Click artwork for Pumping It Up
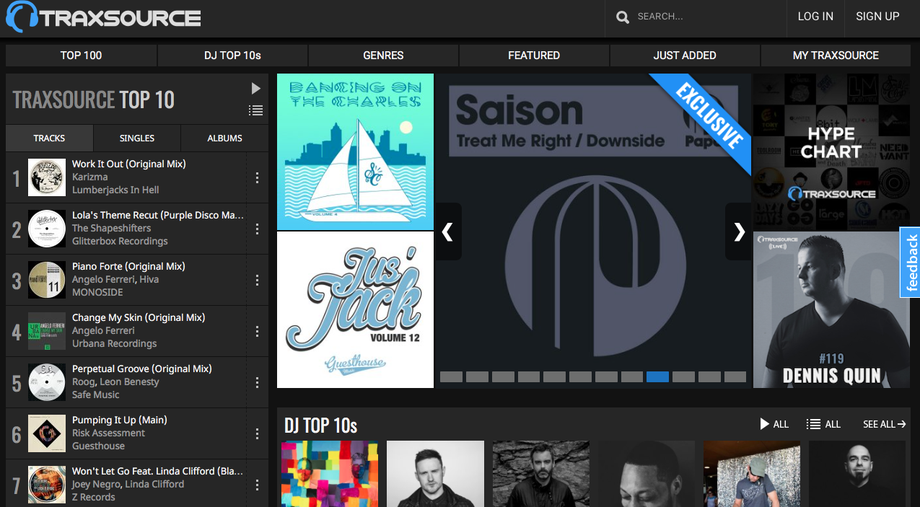Screen dimensions: 920x507 click(47, 433)
